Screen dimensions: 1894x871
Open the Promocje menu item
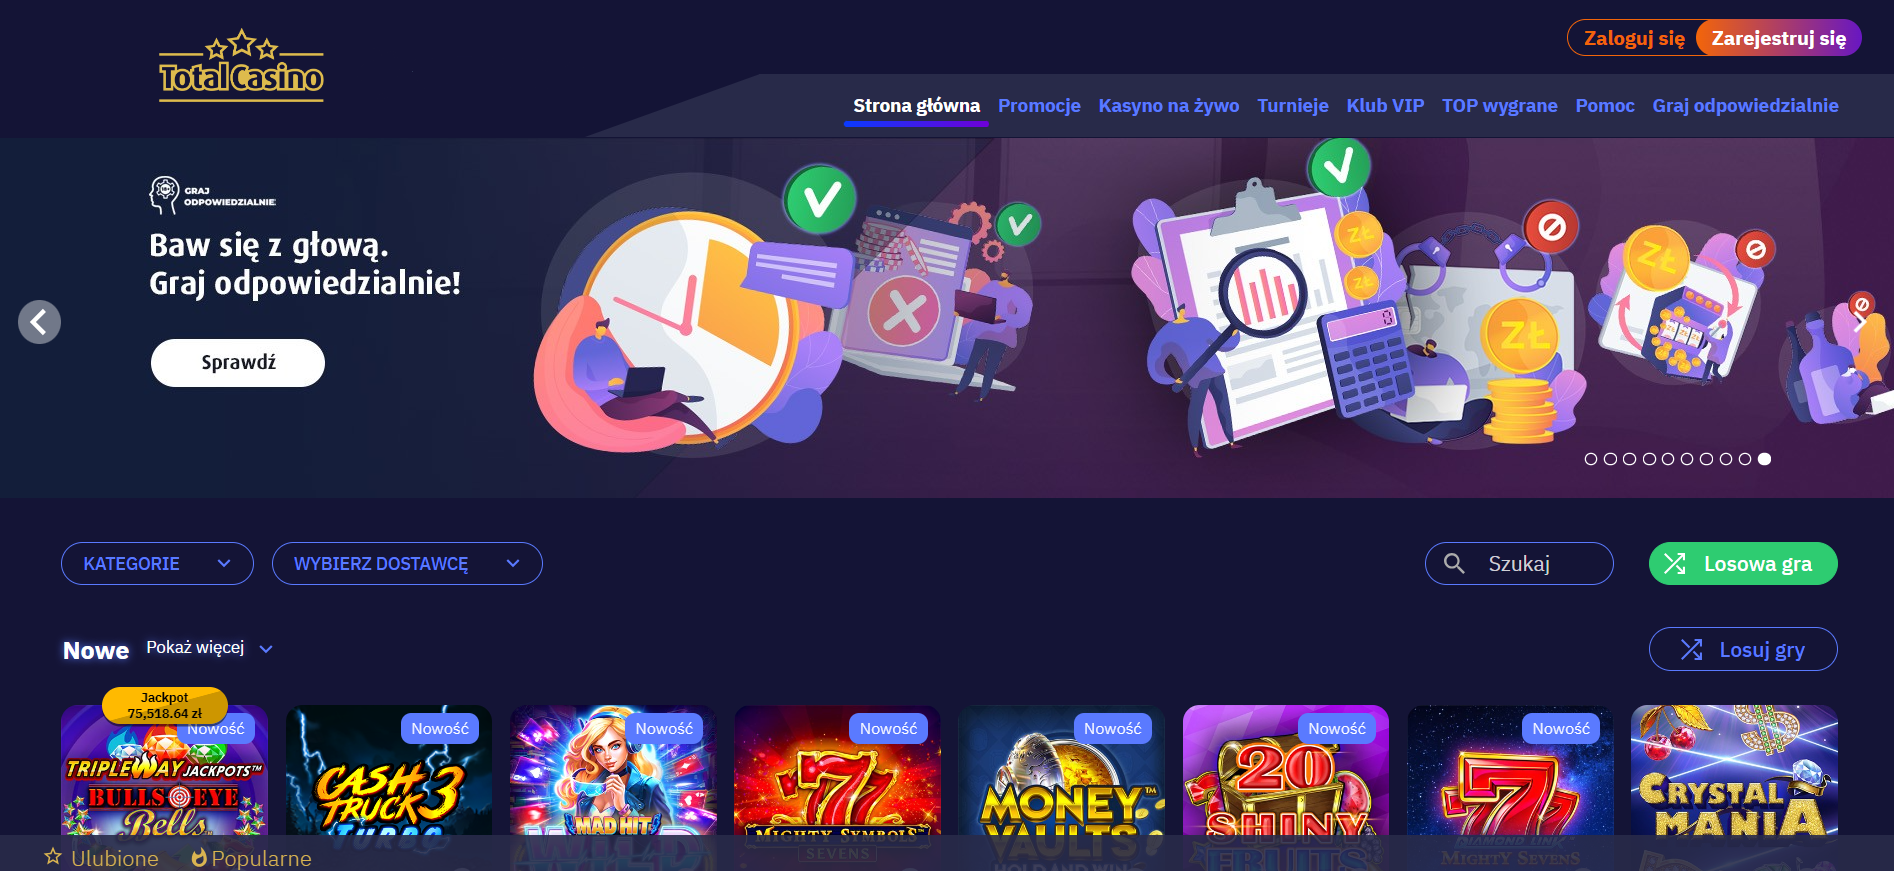pyautogui.click(x=1039, y=106)
